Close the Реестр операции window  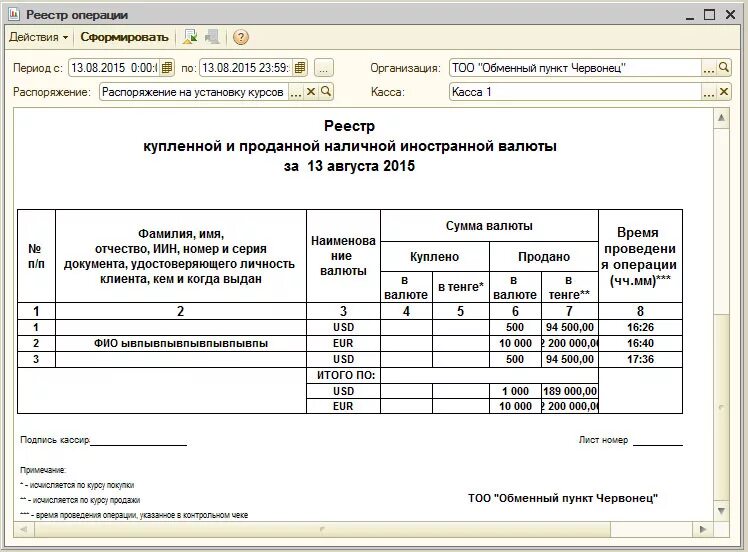730,15
